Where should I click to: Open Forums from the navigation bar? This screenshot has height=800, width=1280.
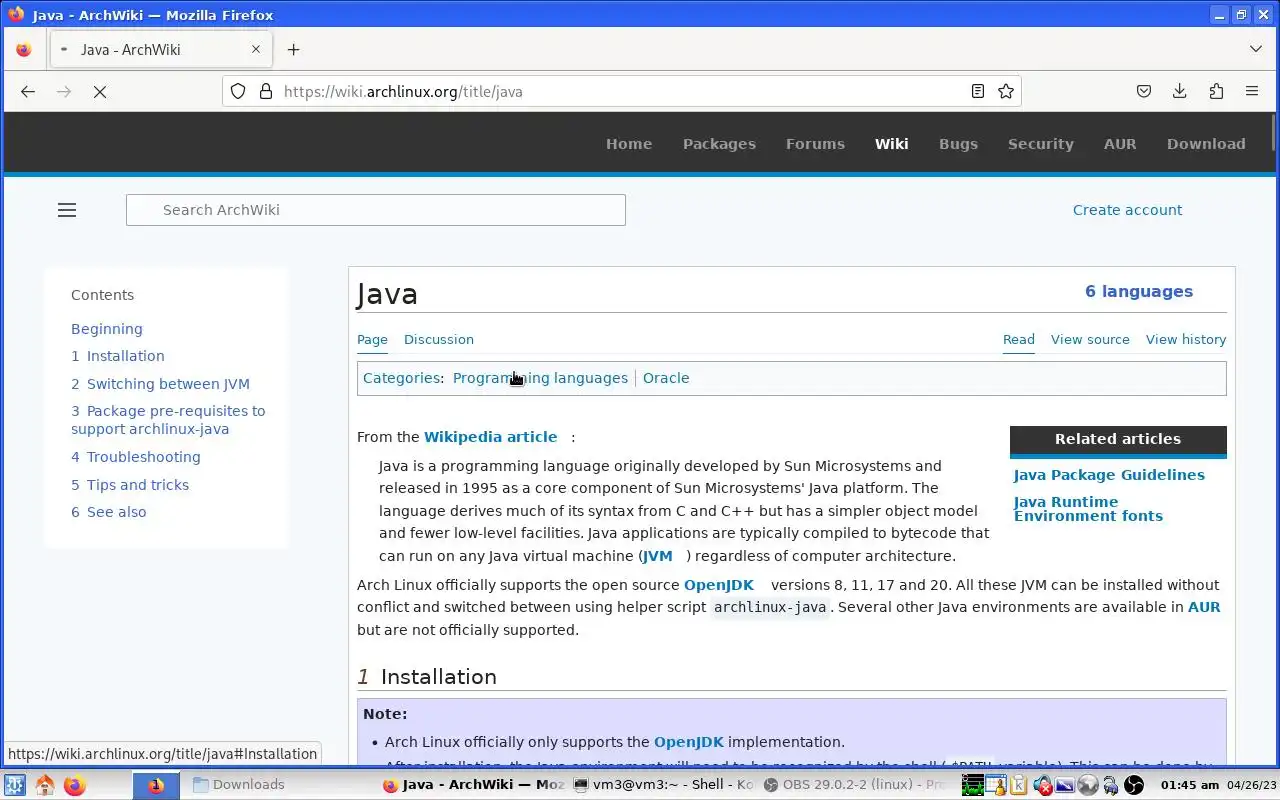click(x=815, y=144)
